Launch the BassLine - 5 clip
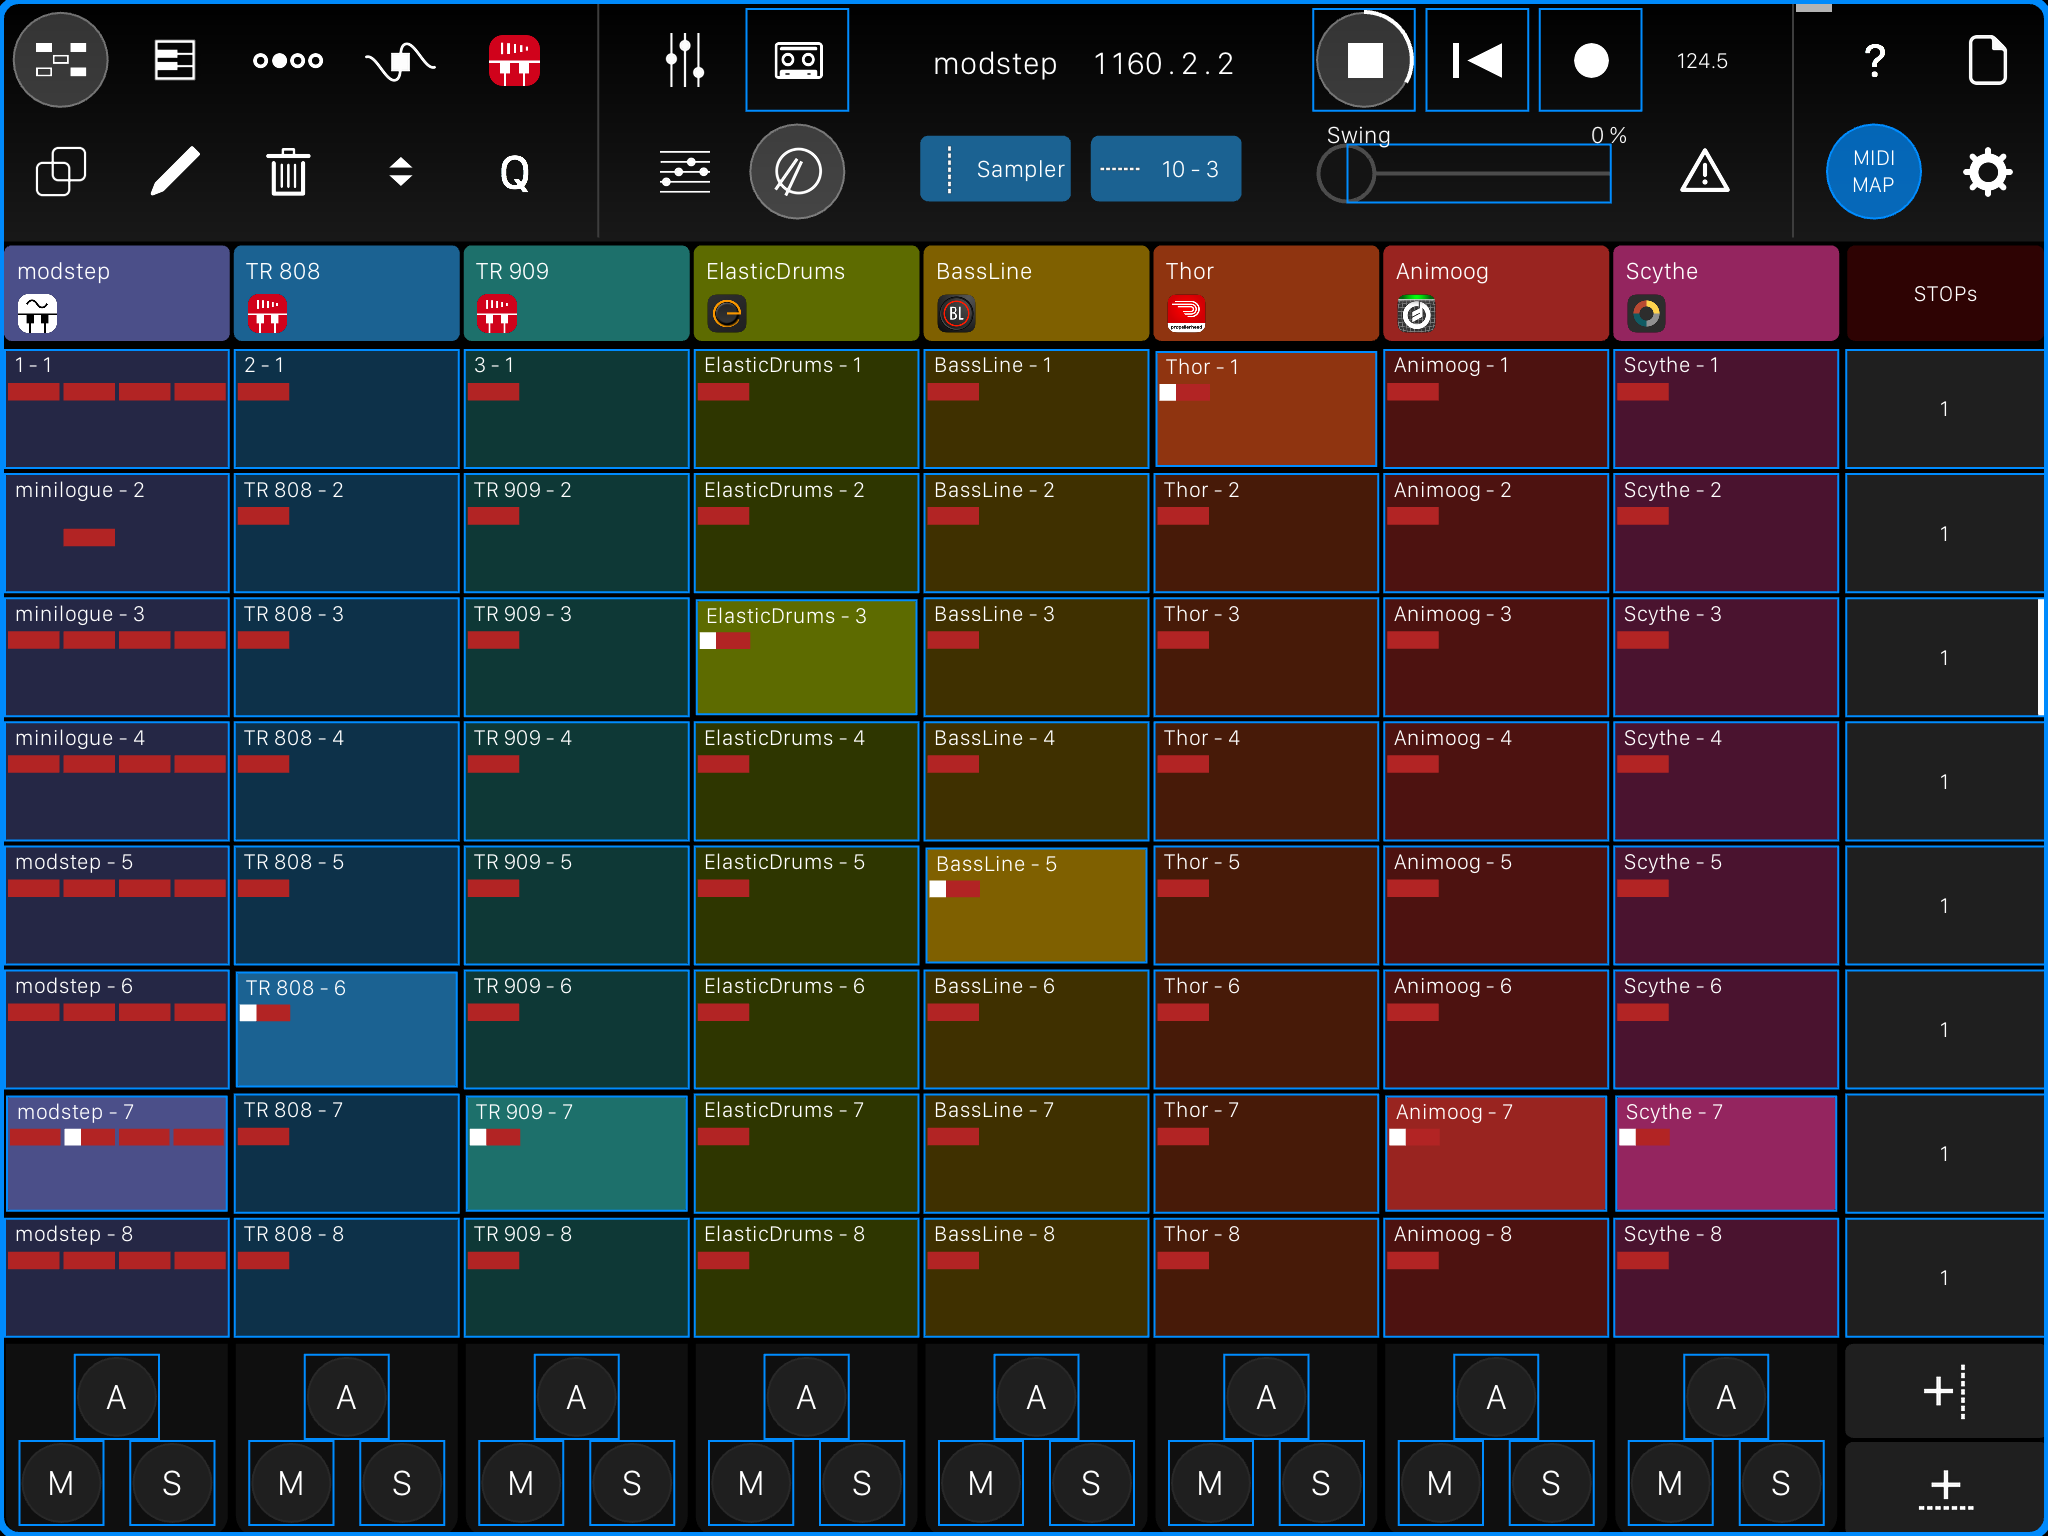2048x1536 pixels. pyautogui.click(x=1036, y=905)
